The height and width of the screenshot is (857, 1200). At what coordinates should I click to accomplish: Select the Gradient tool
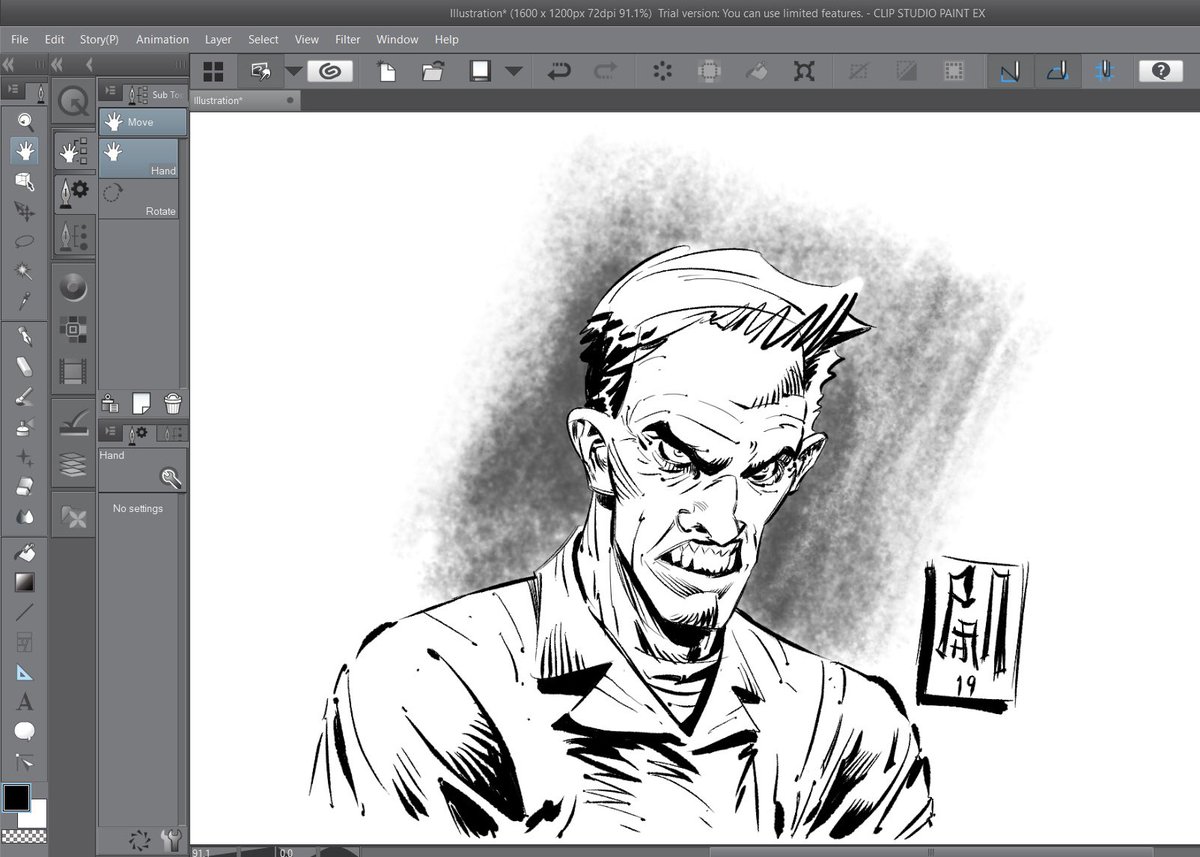(25, 582)
